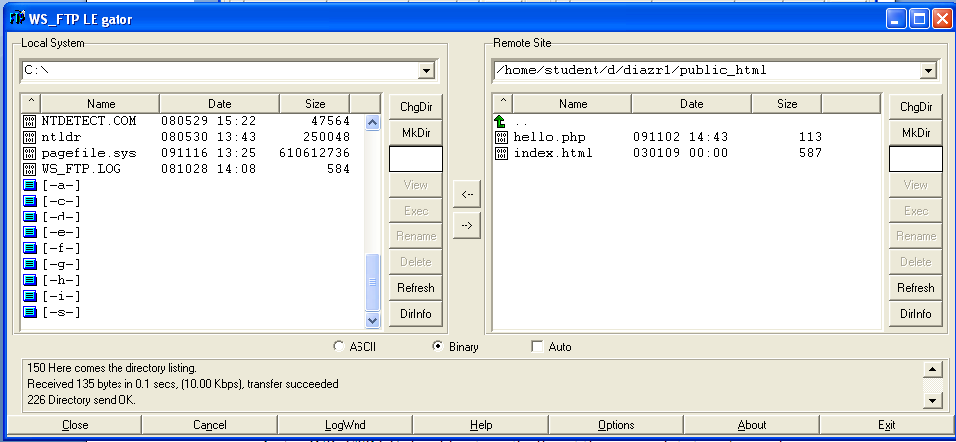956x442 pixels.
Task: Select ASCII transfer mode
Action: (338, 346)
